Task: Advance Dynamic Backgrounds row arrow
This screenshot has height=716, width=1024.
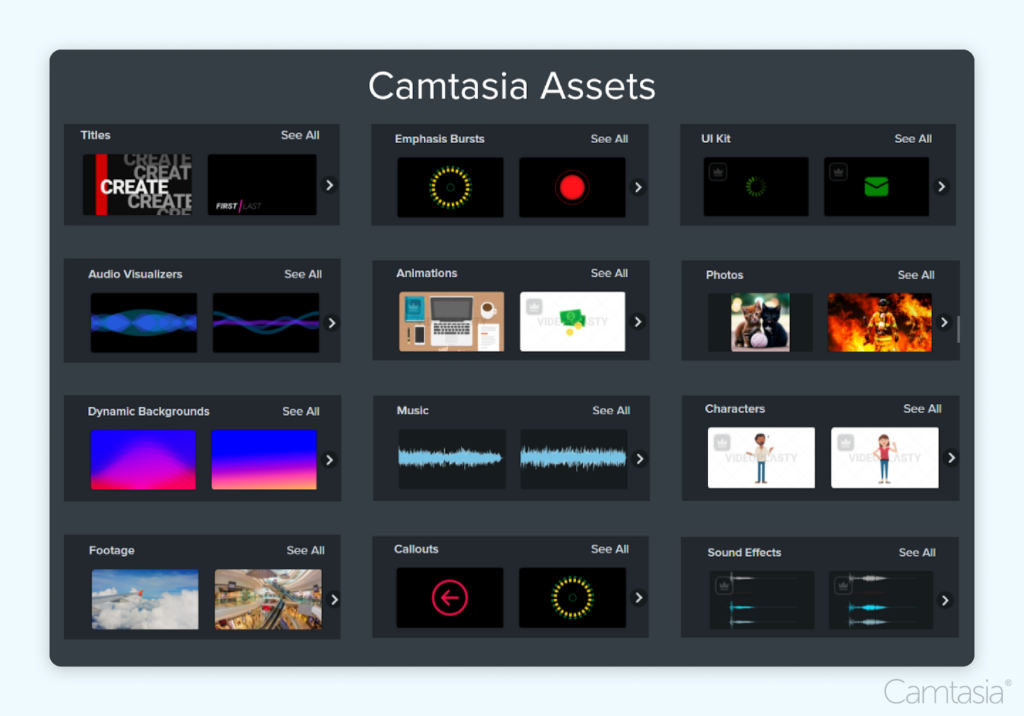Action: coord(330,460)
